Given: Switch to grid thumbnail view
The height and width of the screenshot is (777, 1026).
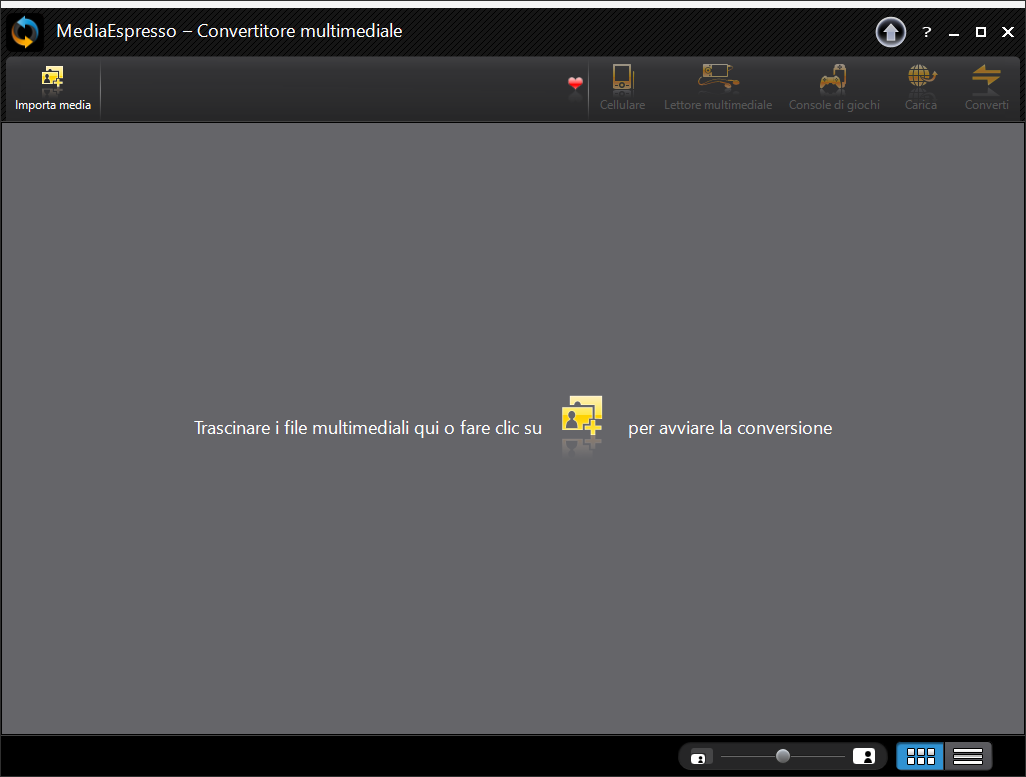Looking at the screenshot, I should [x=920, y=757].
